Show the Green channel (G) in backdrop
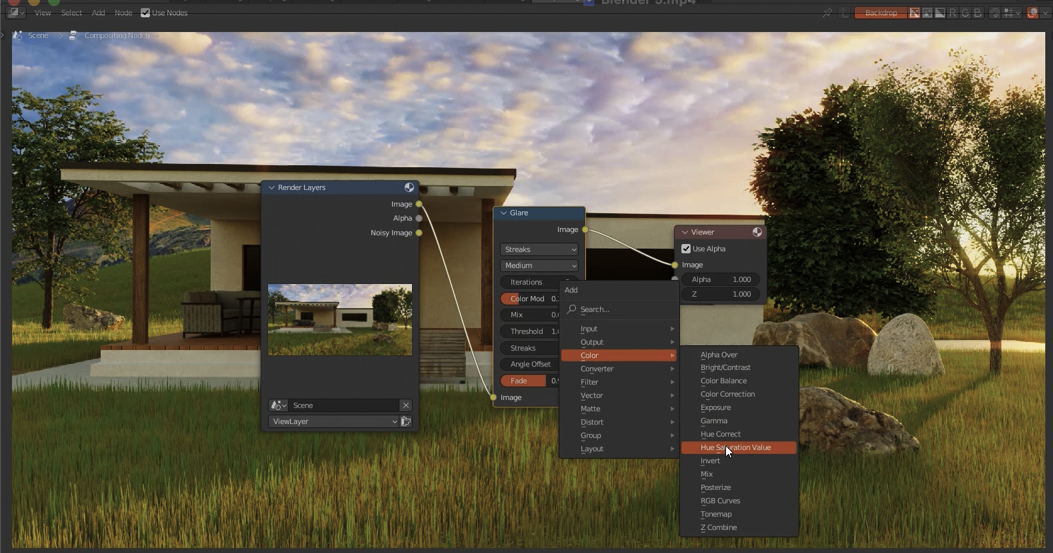This screenshot has height=553, width=1053. 965,13
